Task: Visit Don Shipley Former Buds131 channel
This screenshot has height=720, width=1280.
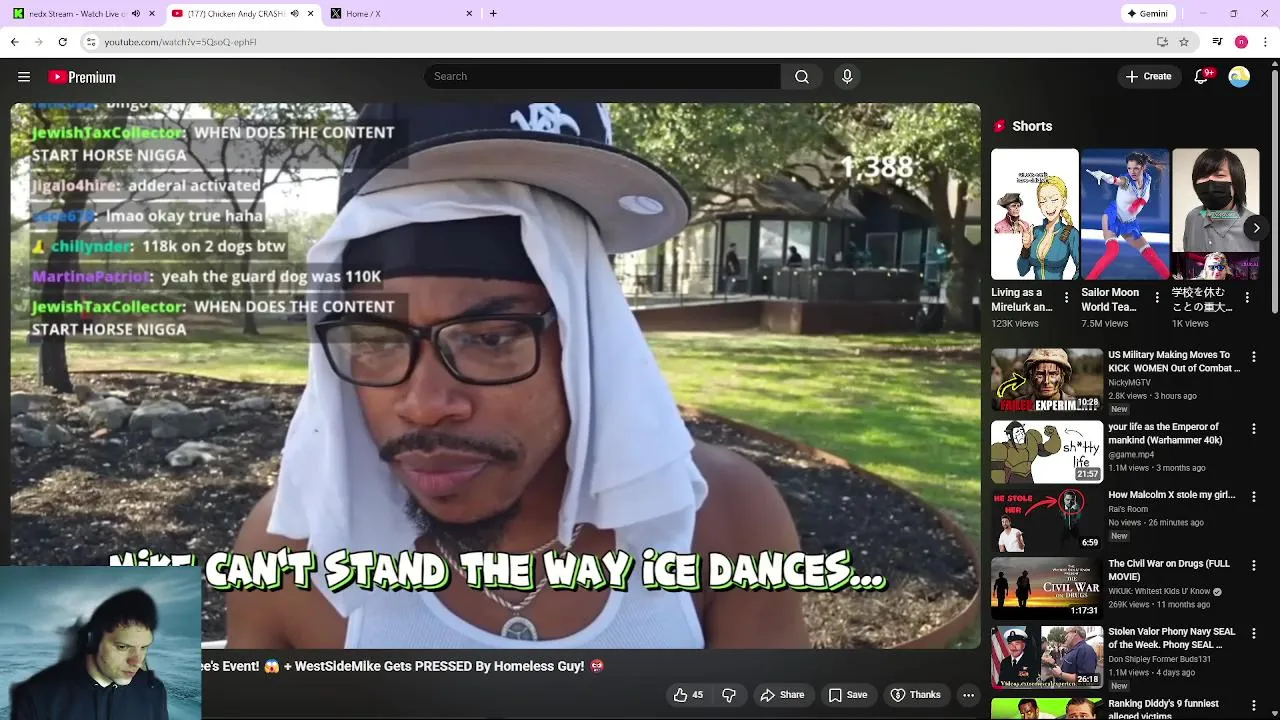Action: (x=1159, y=659)
